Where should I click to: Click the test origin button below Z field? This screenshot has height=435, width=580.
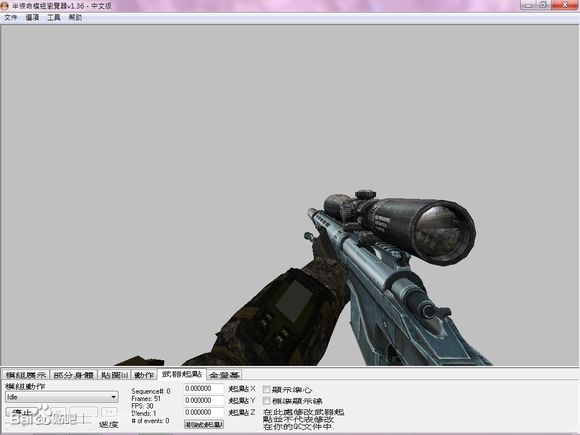[x=204, y=424]
